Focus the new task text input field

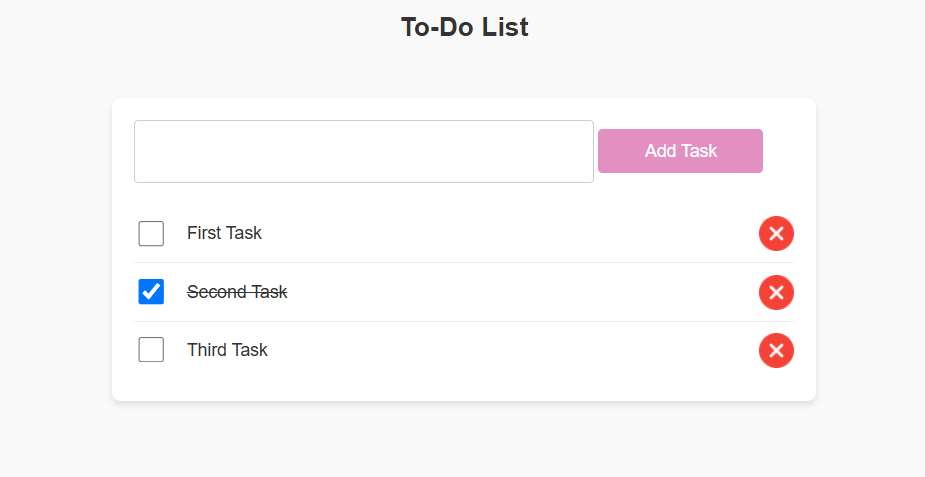(363, 152)
